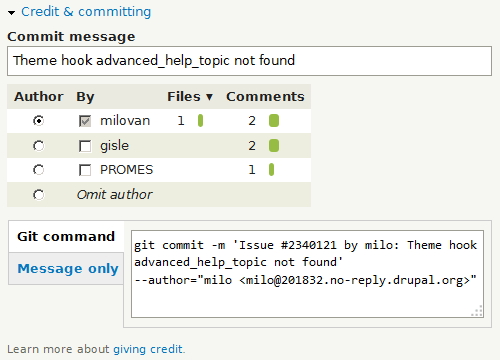Switch to the Message only tab
Image resolution: width=500 pixels, height=360 pixels.
(x=66, y=268)
